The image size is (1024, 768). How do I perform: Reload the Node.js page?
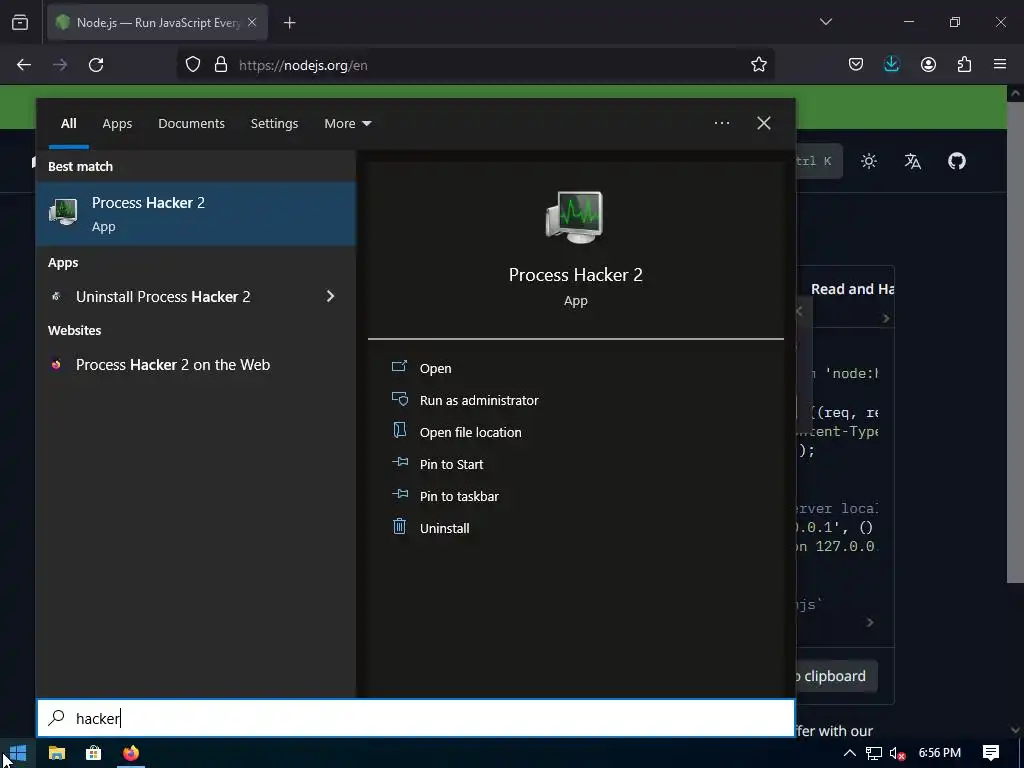pyautogui.click(x=96, y=65)
